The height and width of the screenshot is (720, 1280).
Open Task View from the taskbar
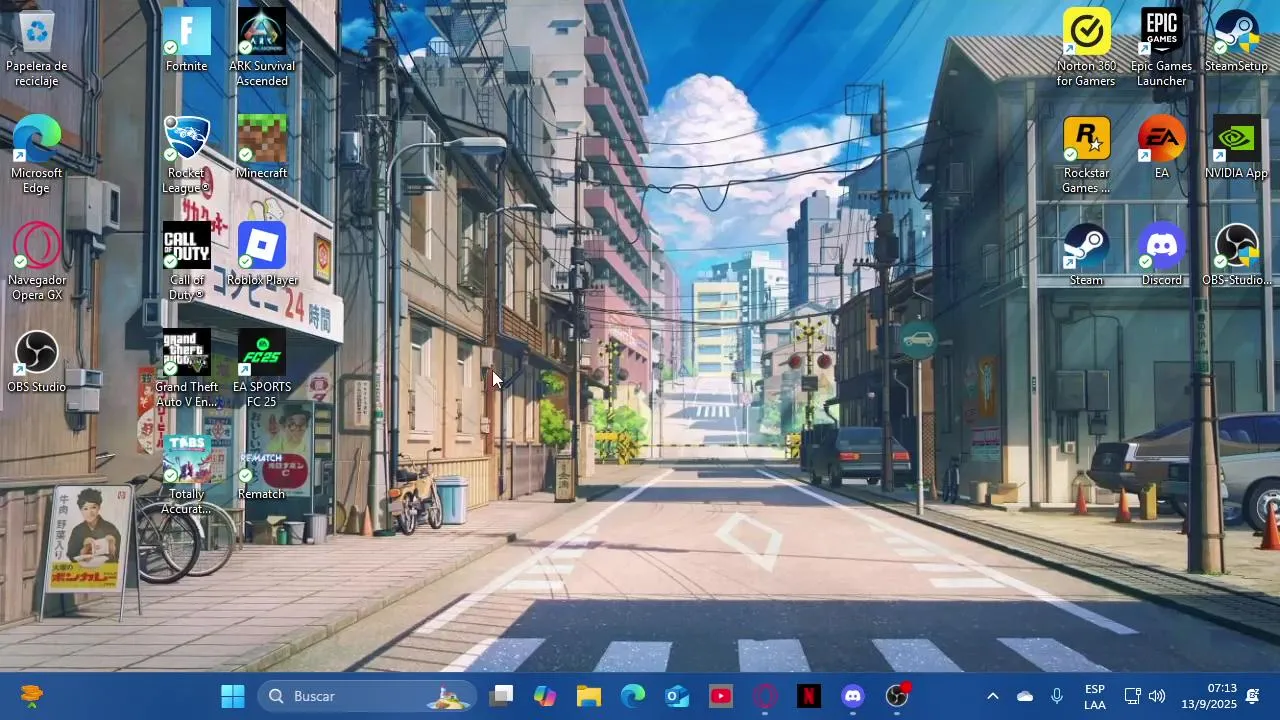coord(501,696)
